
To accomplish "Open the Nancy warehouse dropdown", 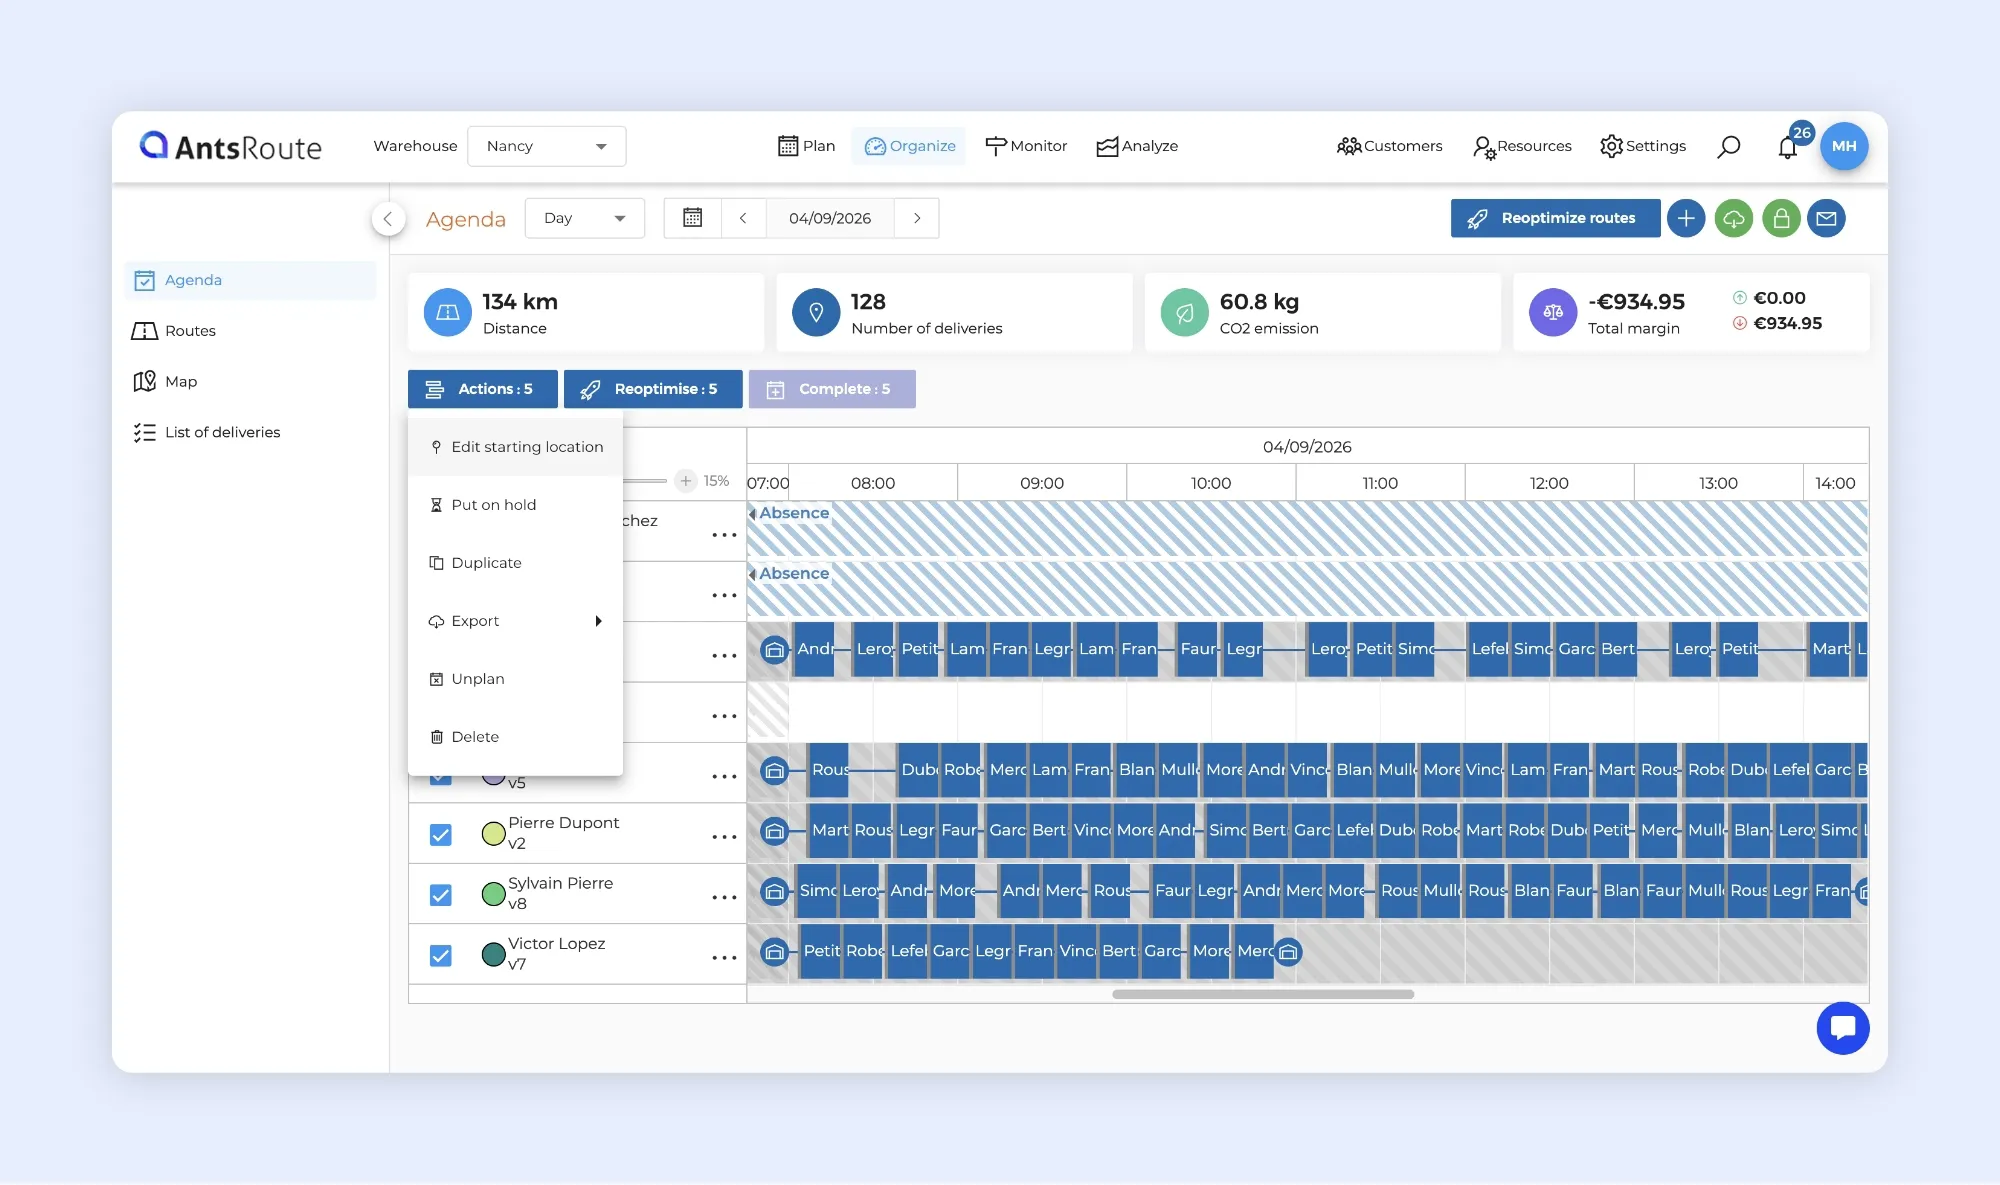I will point(547,146).
